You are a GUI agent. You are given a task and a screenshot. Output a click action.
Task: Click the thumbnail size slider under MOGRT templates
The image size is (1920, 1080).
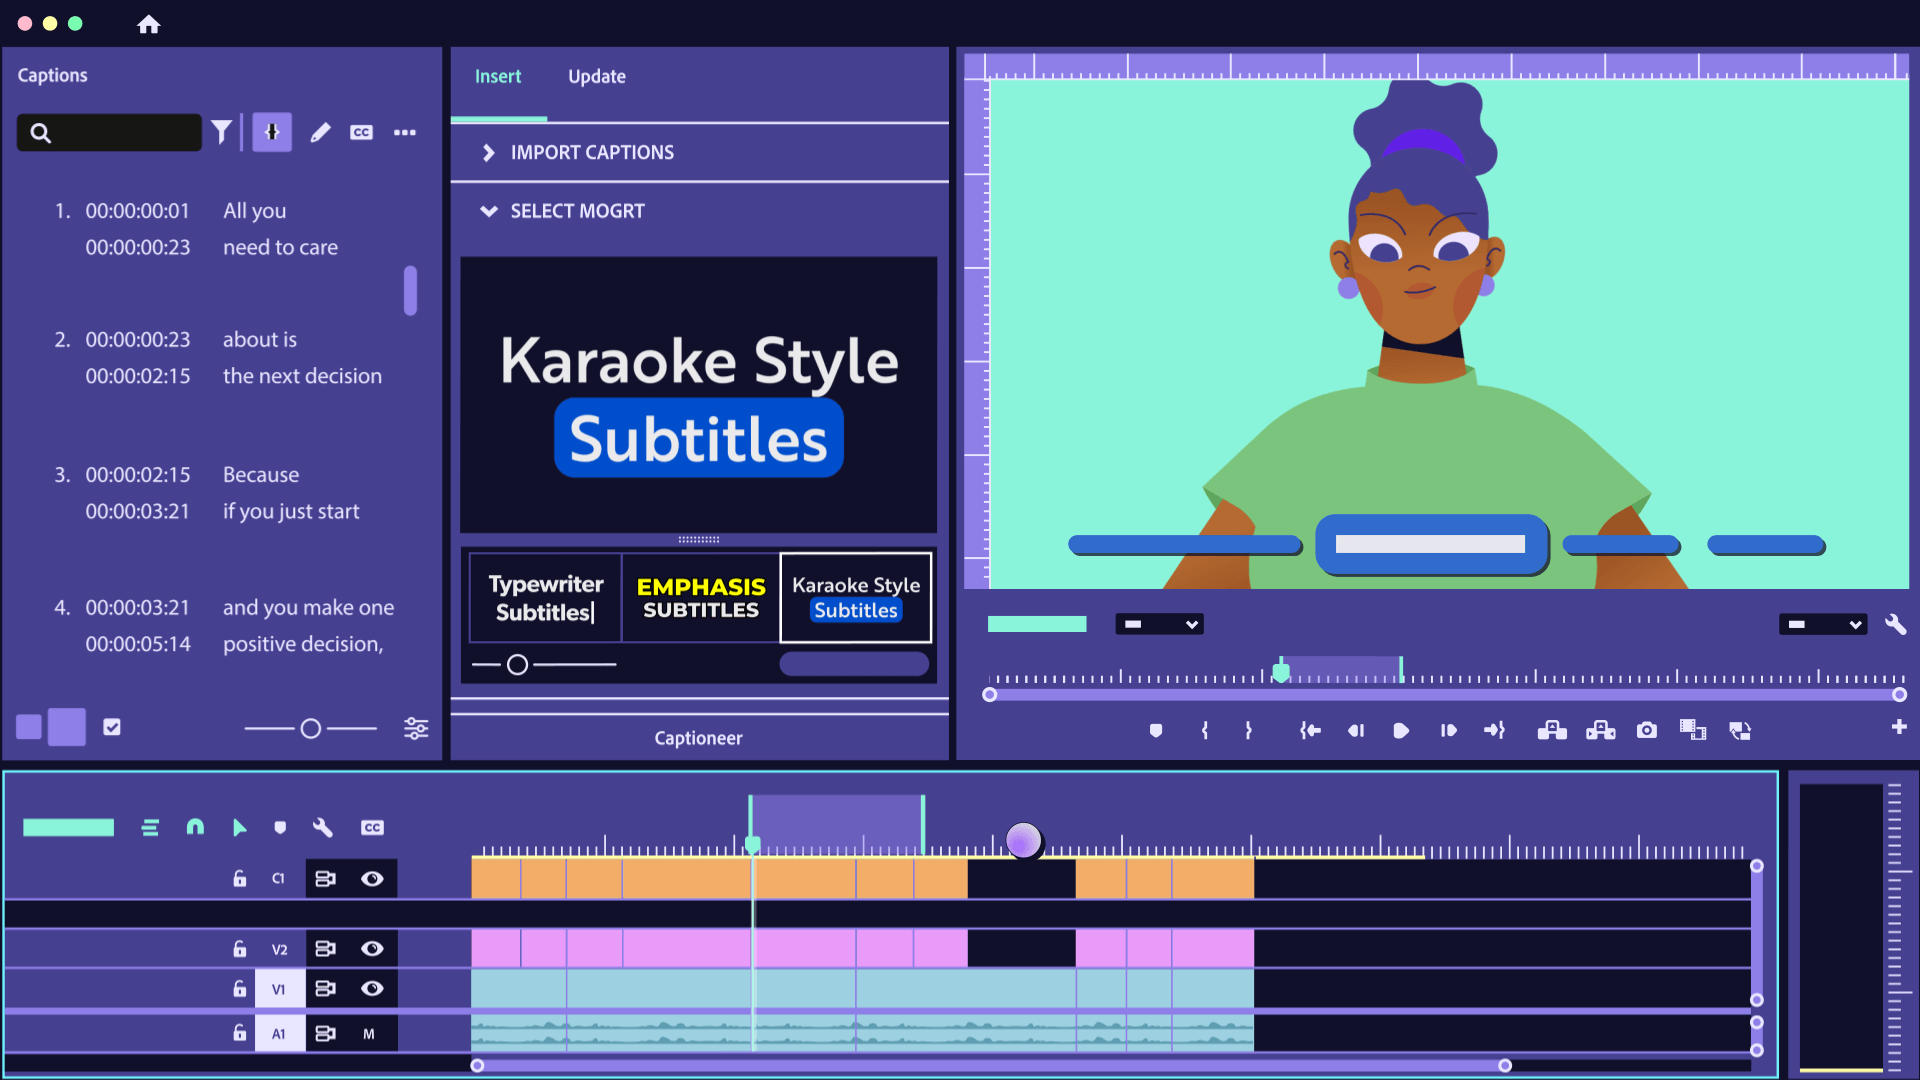coord(517,664)
